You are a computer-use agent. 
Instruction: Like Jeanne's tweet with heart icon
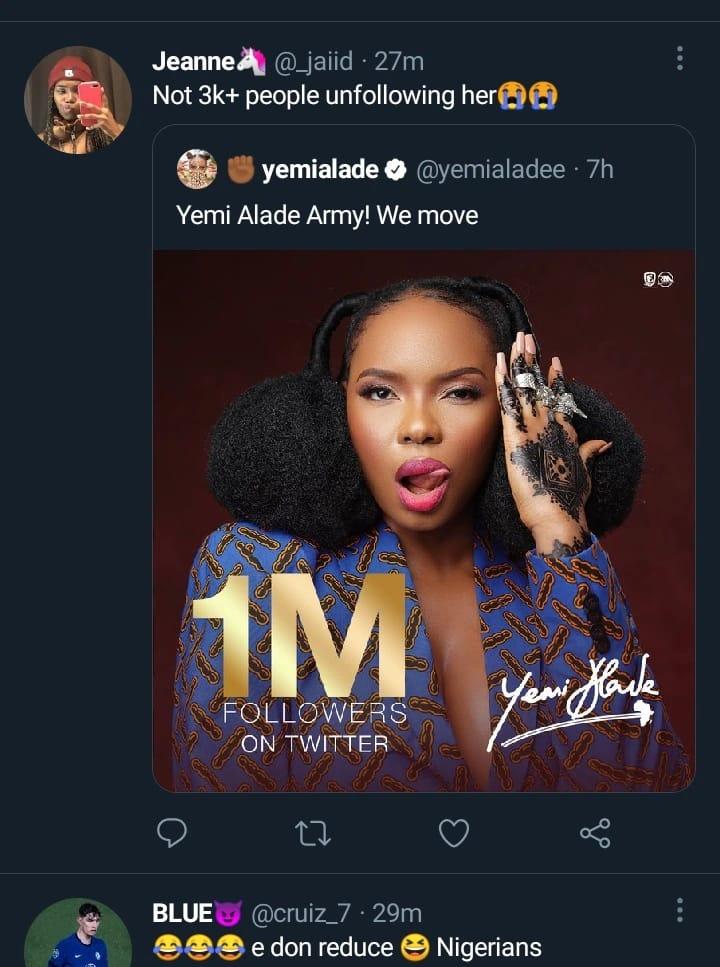(454, 832)
